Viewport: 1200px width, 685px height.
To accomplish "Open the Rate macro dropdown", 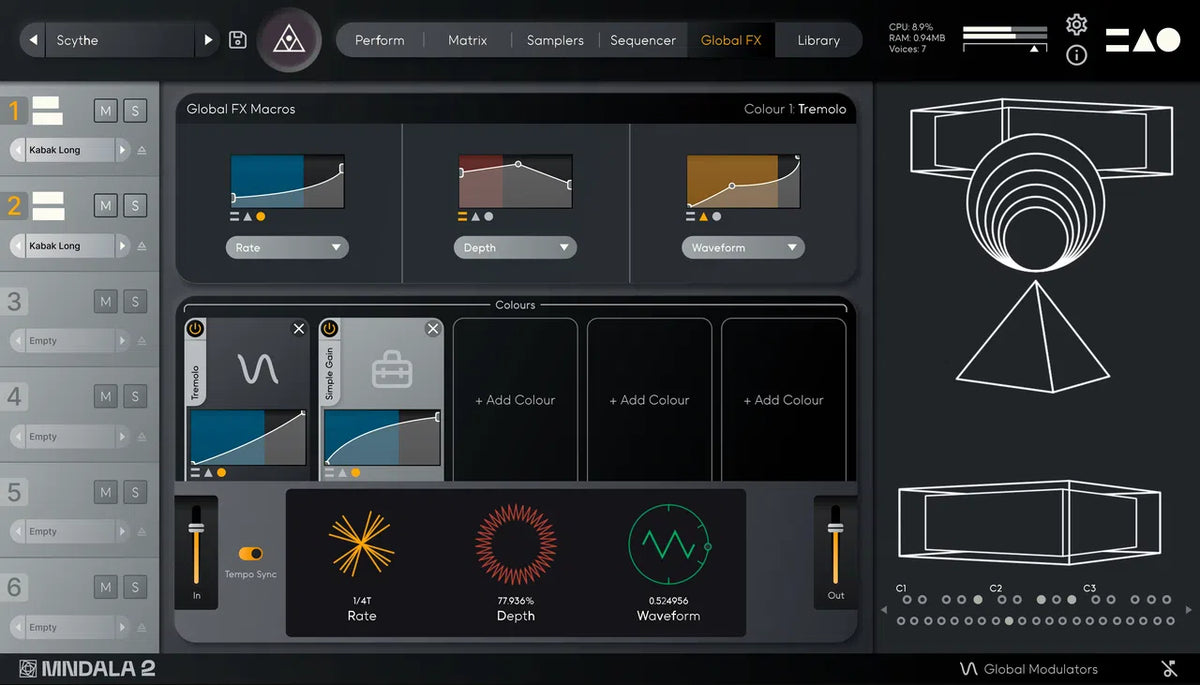I will (x=287, y=248).
